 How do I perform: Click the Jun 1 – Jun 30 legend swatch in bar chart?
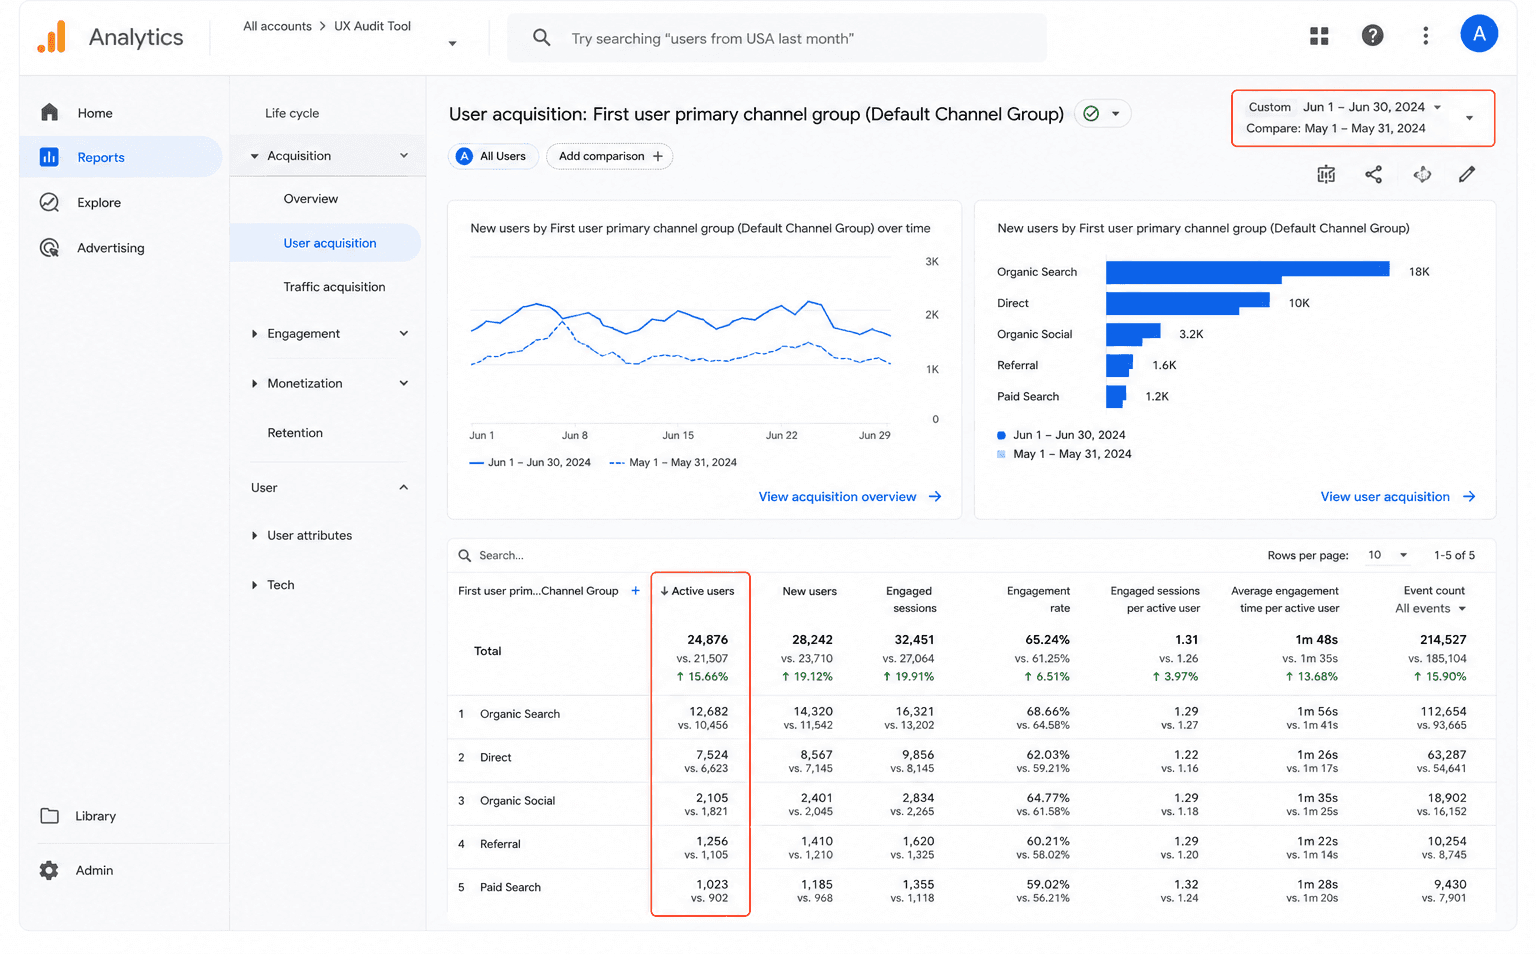coord(1001,435)
